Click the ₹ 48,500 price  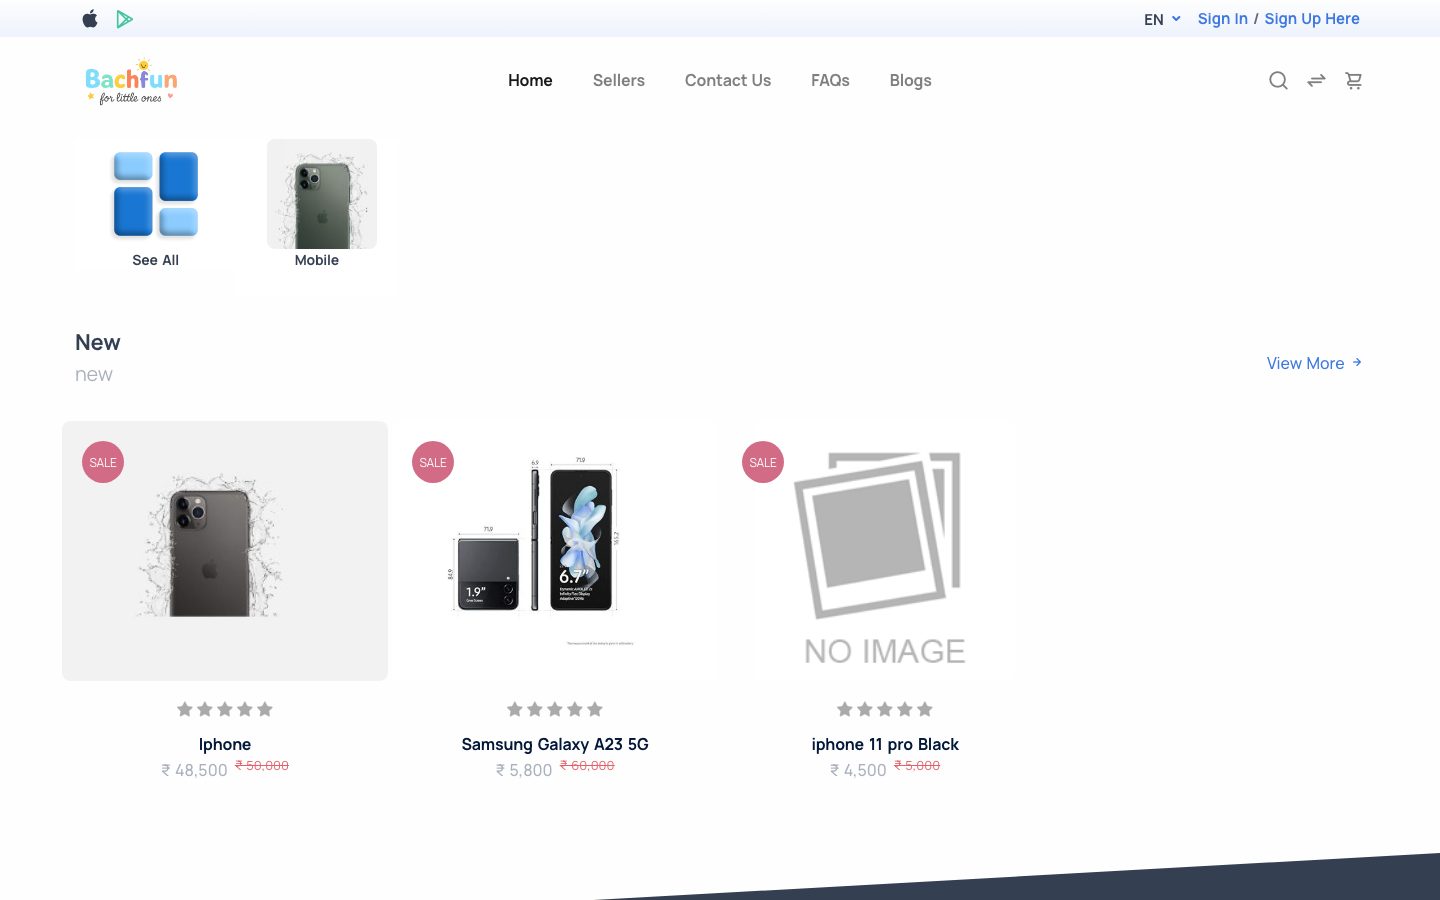coord(195,770)
